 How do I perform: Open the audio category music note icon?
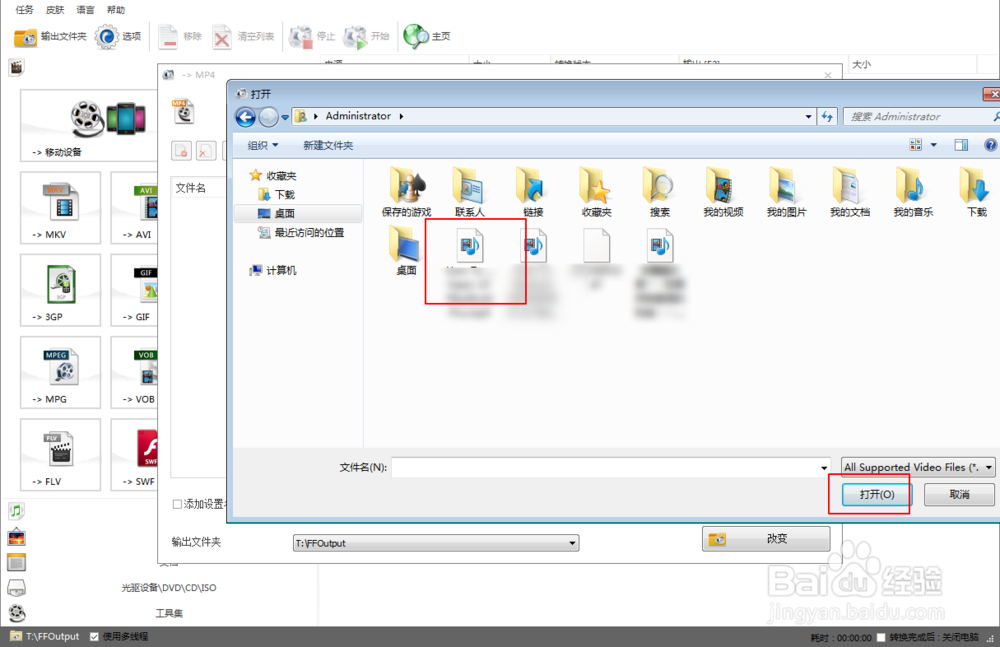click(x=17, y=510)
